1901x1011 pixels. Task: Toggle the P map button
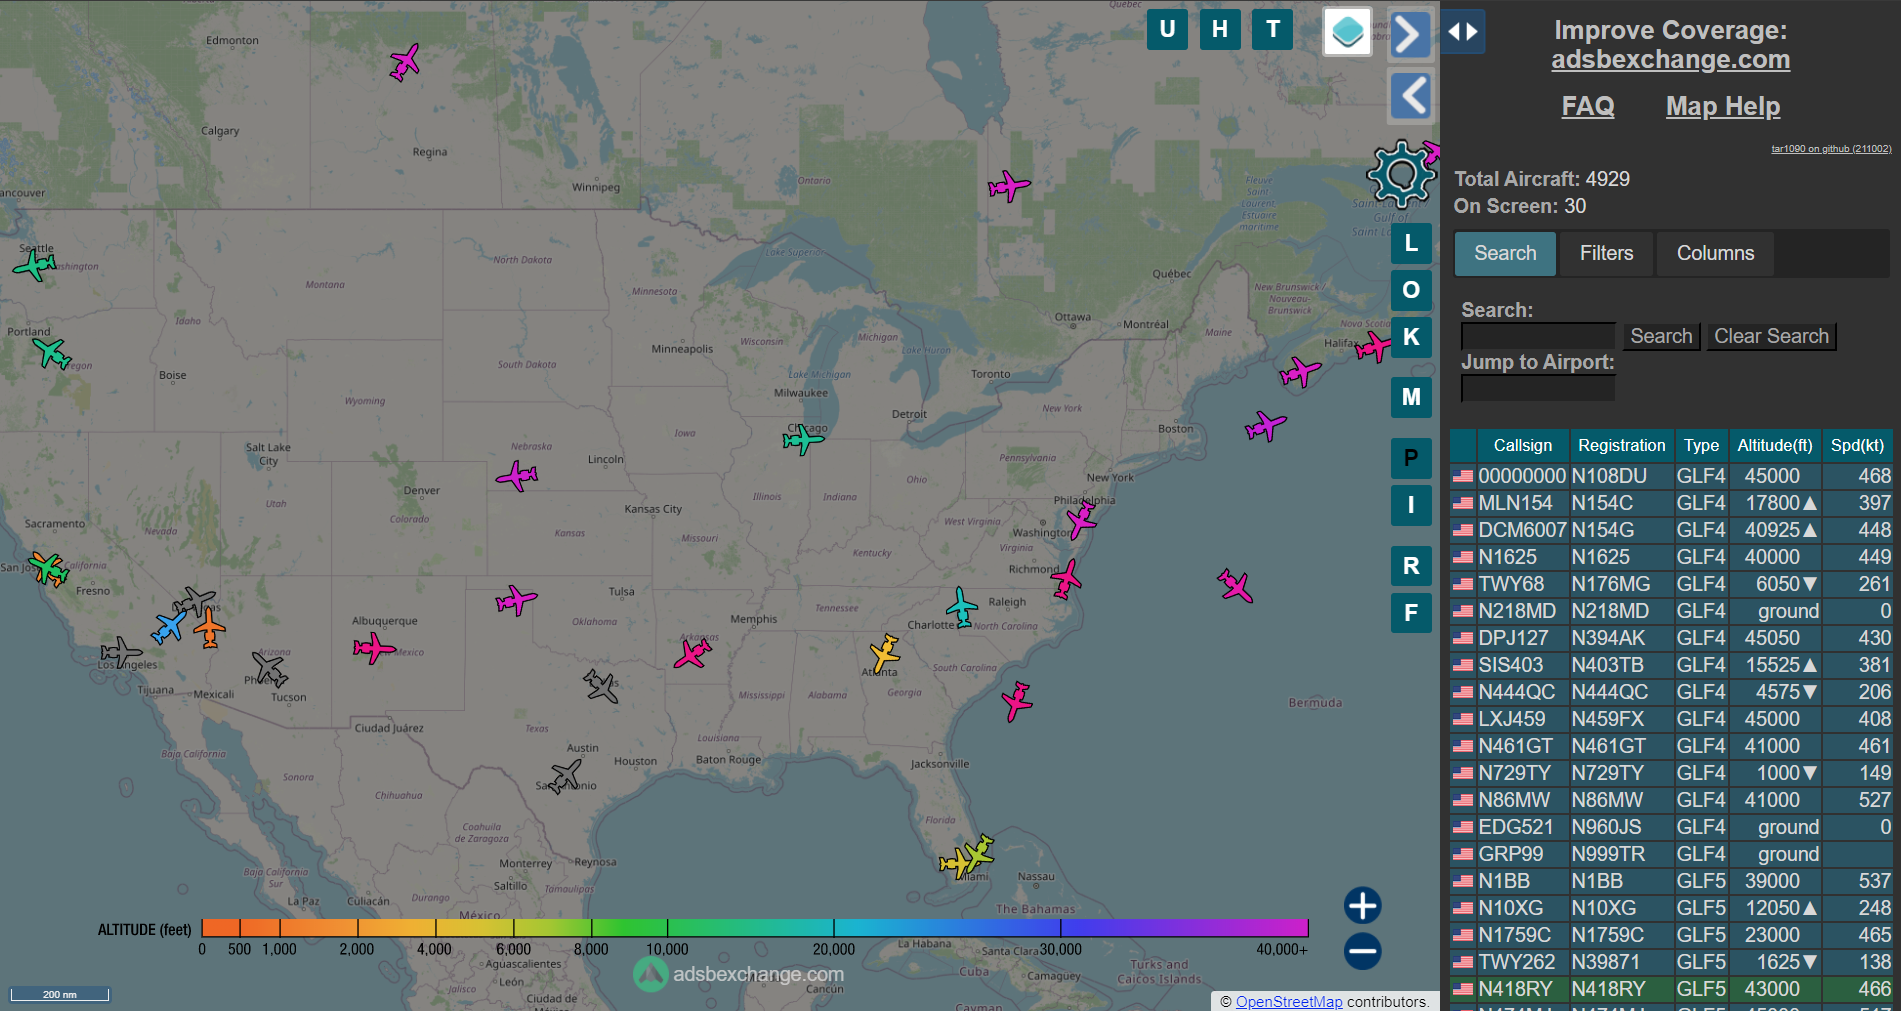pos(1411,458)
